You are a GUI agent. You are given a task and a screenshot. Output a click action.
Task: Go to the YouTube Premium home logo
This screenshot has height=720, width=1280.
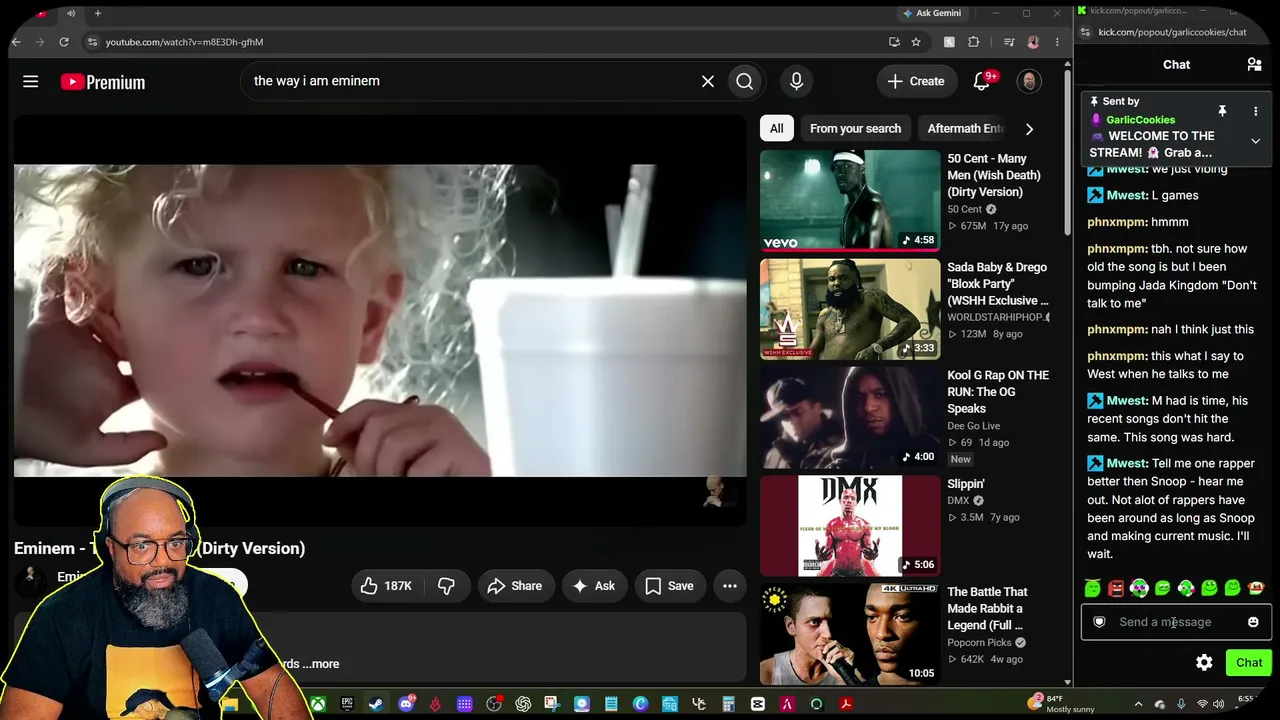(103, 82)
